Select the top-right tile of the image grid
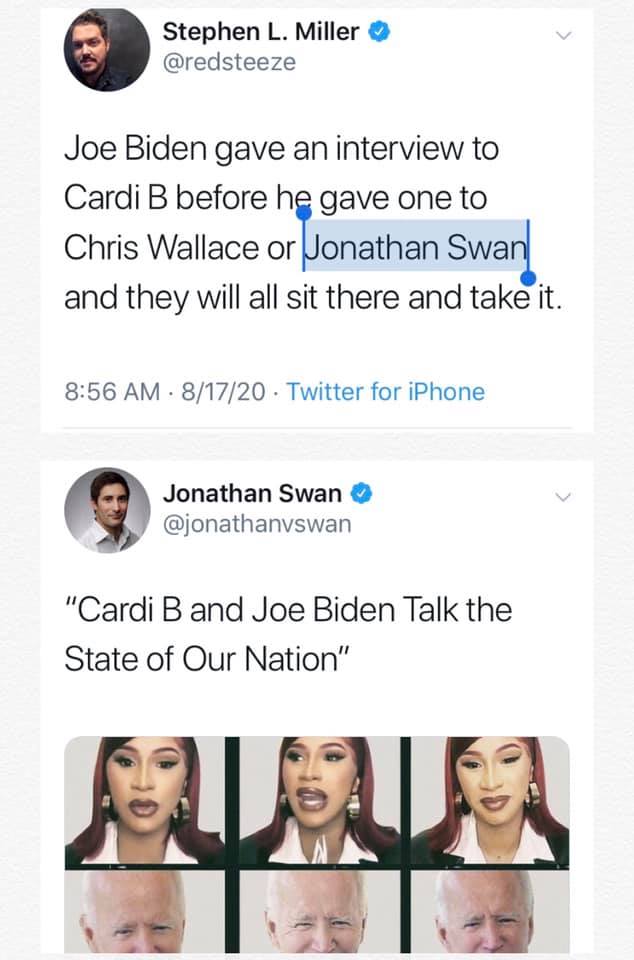634x960 pixels. coord(491,800)
